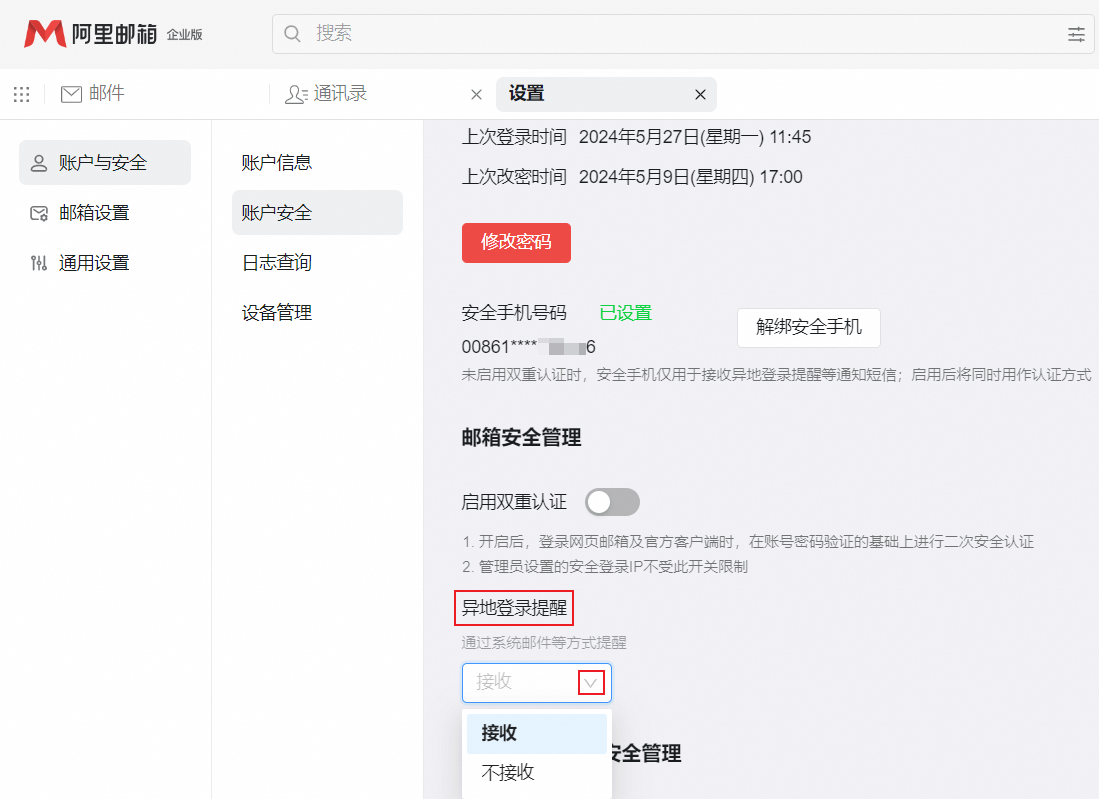The height and width of the screenshot is (799, 1099).
Task: Close the 通讯录 tab
Action: (476, 94)
